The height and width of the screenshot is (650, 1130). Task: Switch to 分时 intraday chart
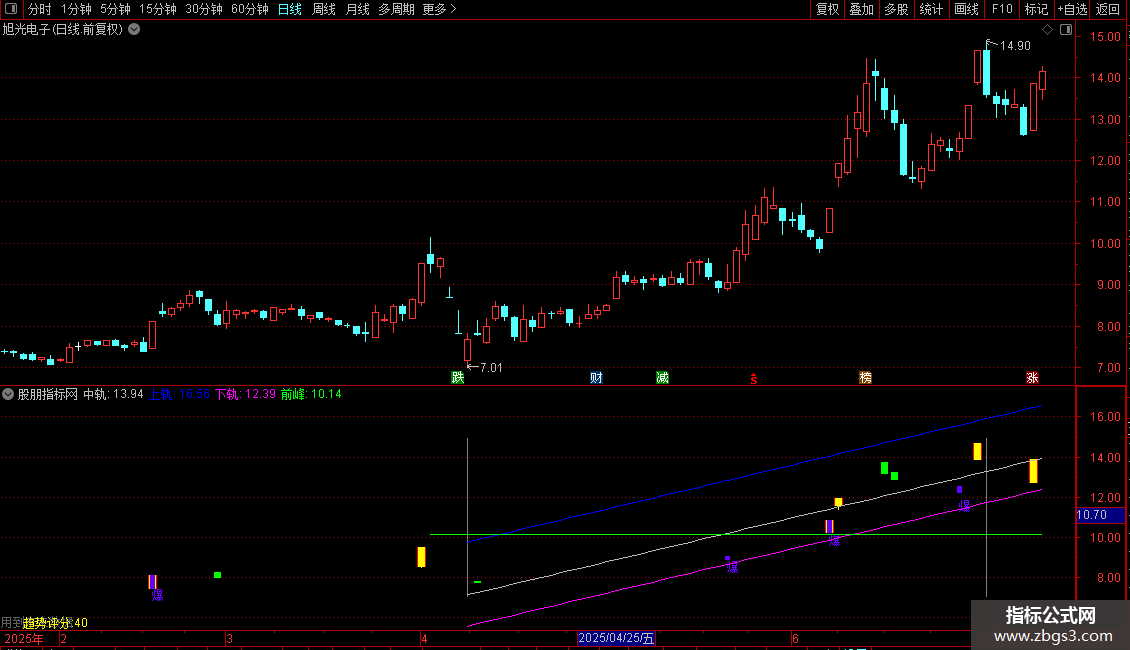[x=40, y=9]
